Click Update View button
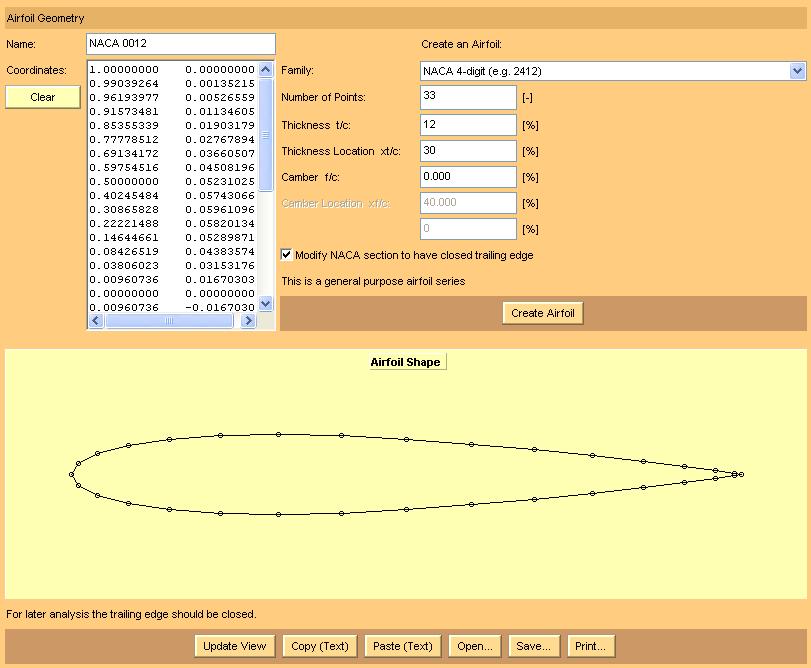811x668 pixels. pos(234,646)
